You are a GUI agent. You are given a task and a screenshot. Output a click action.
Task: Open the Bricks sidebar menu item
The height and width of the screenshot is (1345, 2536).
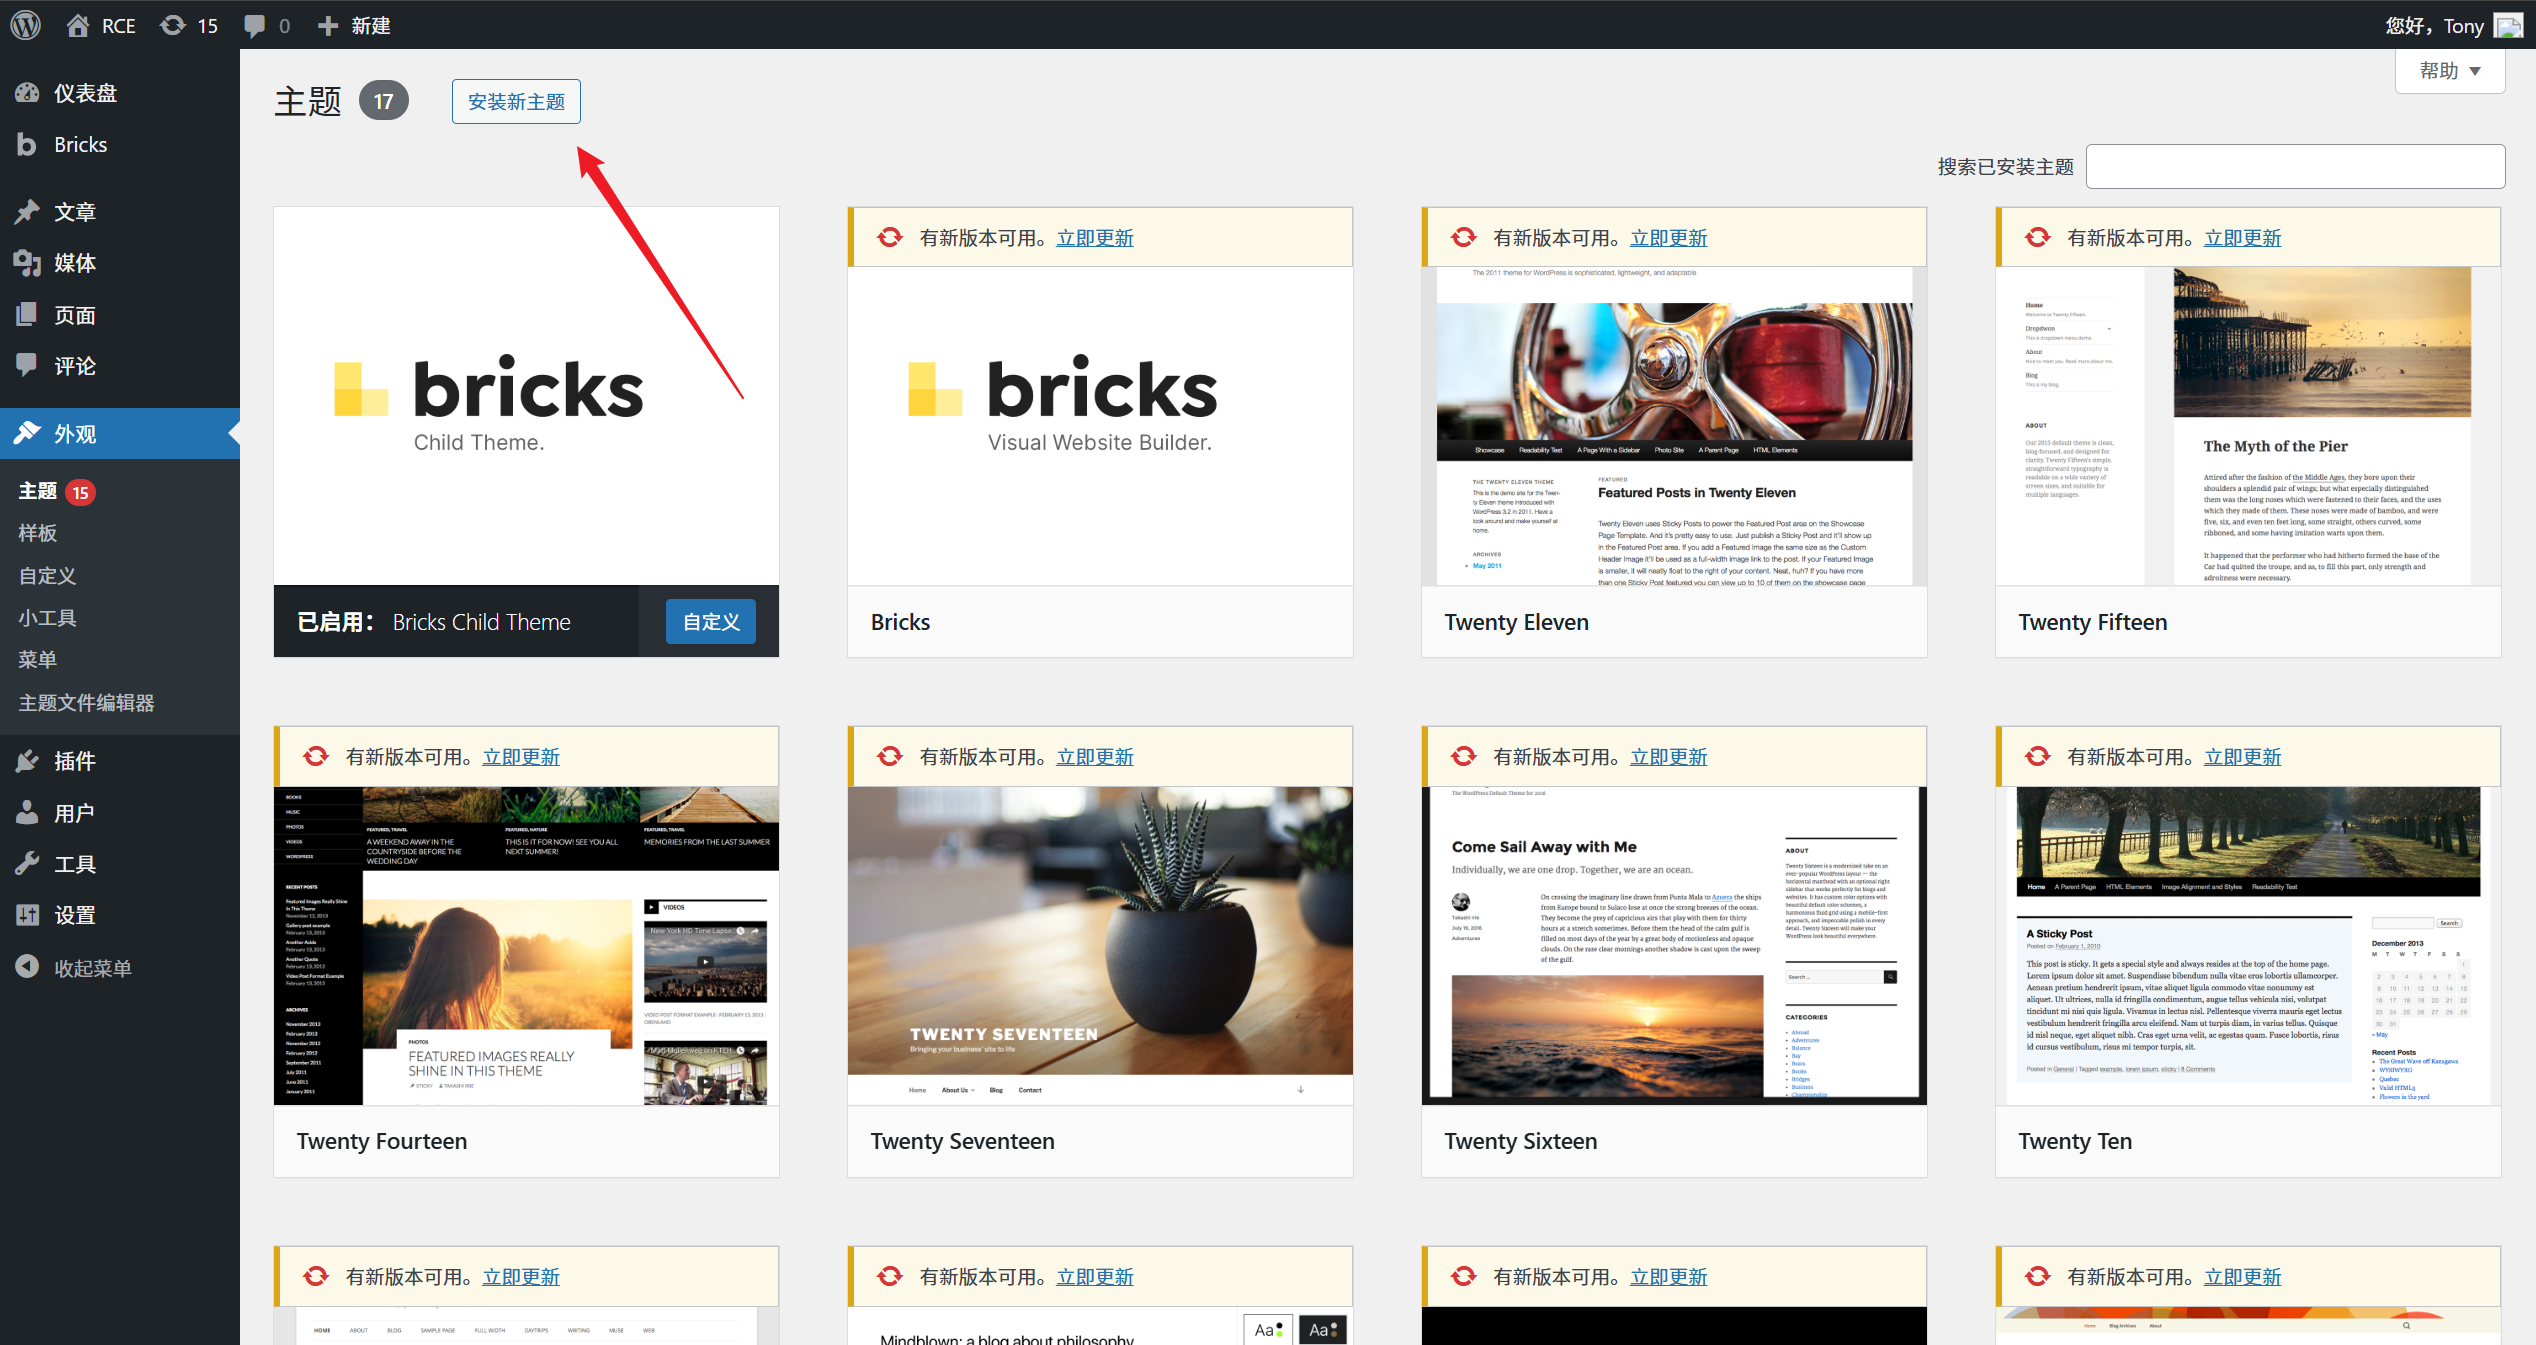click(x=80, y=145)
